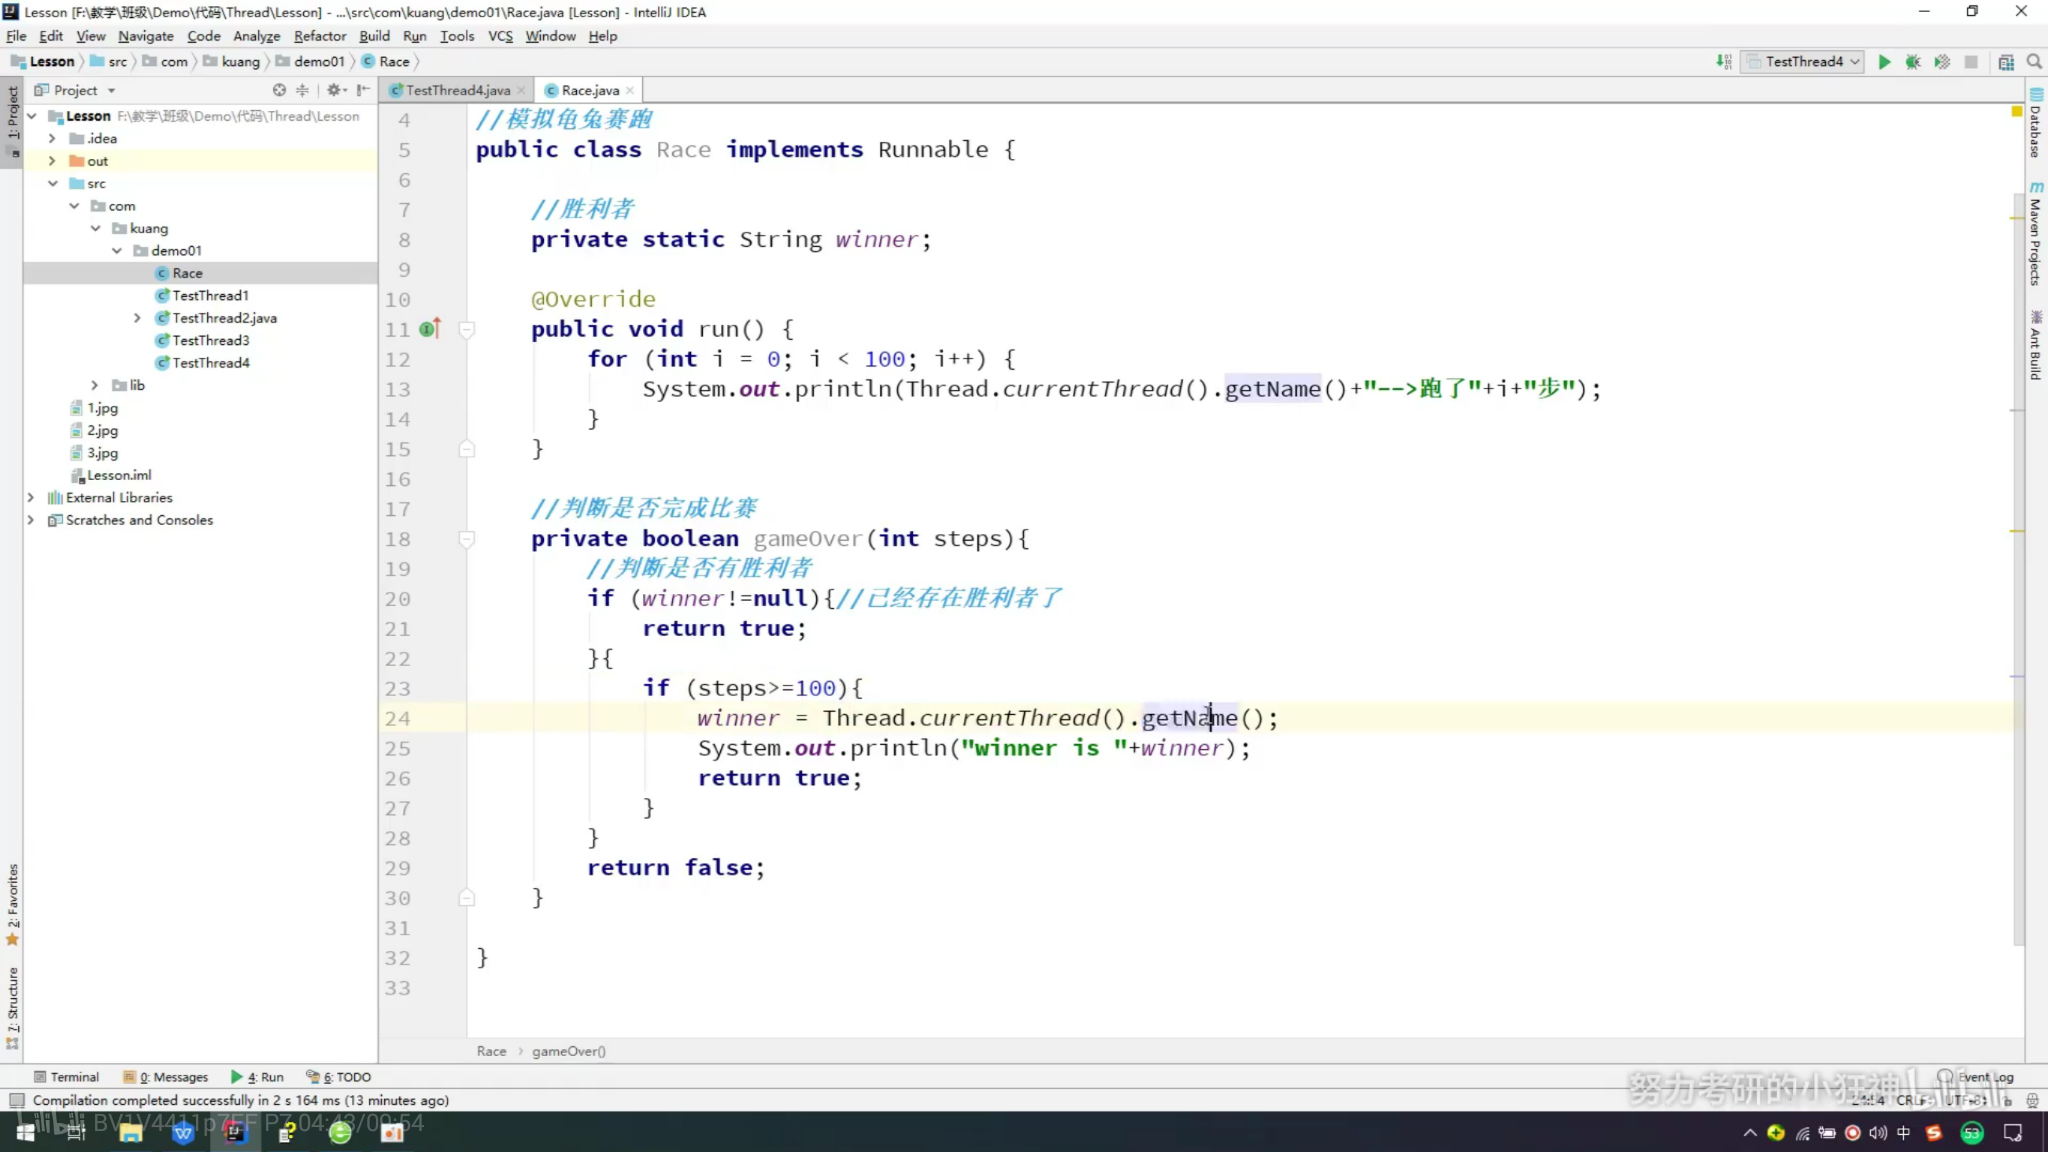2048x1152 pixels.
Task: Open the Build menu
Action: tap(375, 36)
